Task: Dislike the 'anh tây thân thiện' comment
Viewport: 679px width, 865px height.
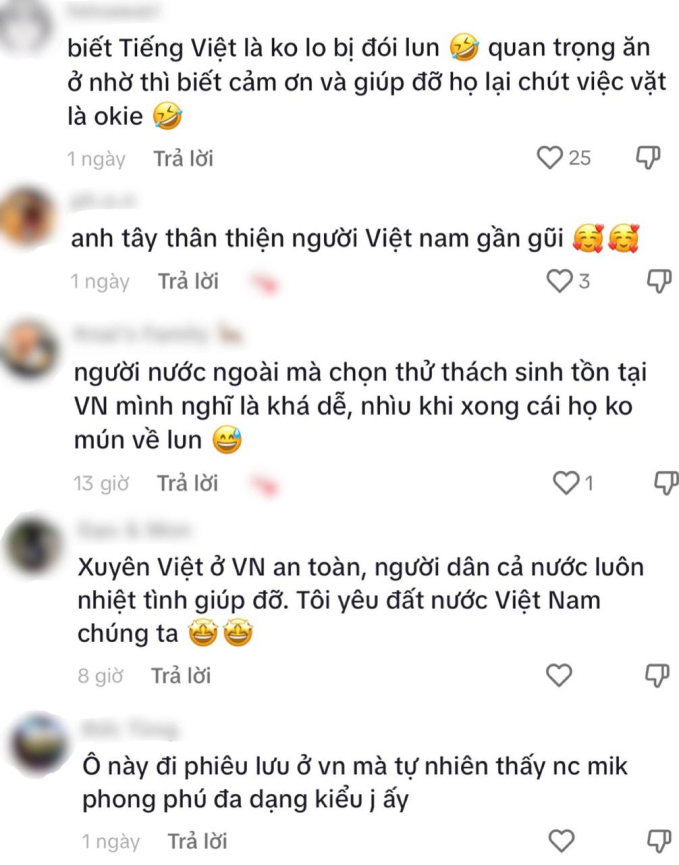Action: 659,281
